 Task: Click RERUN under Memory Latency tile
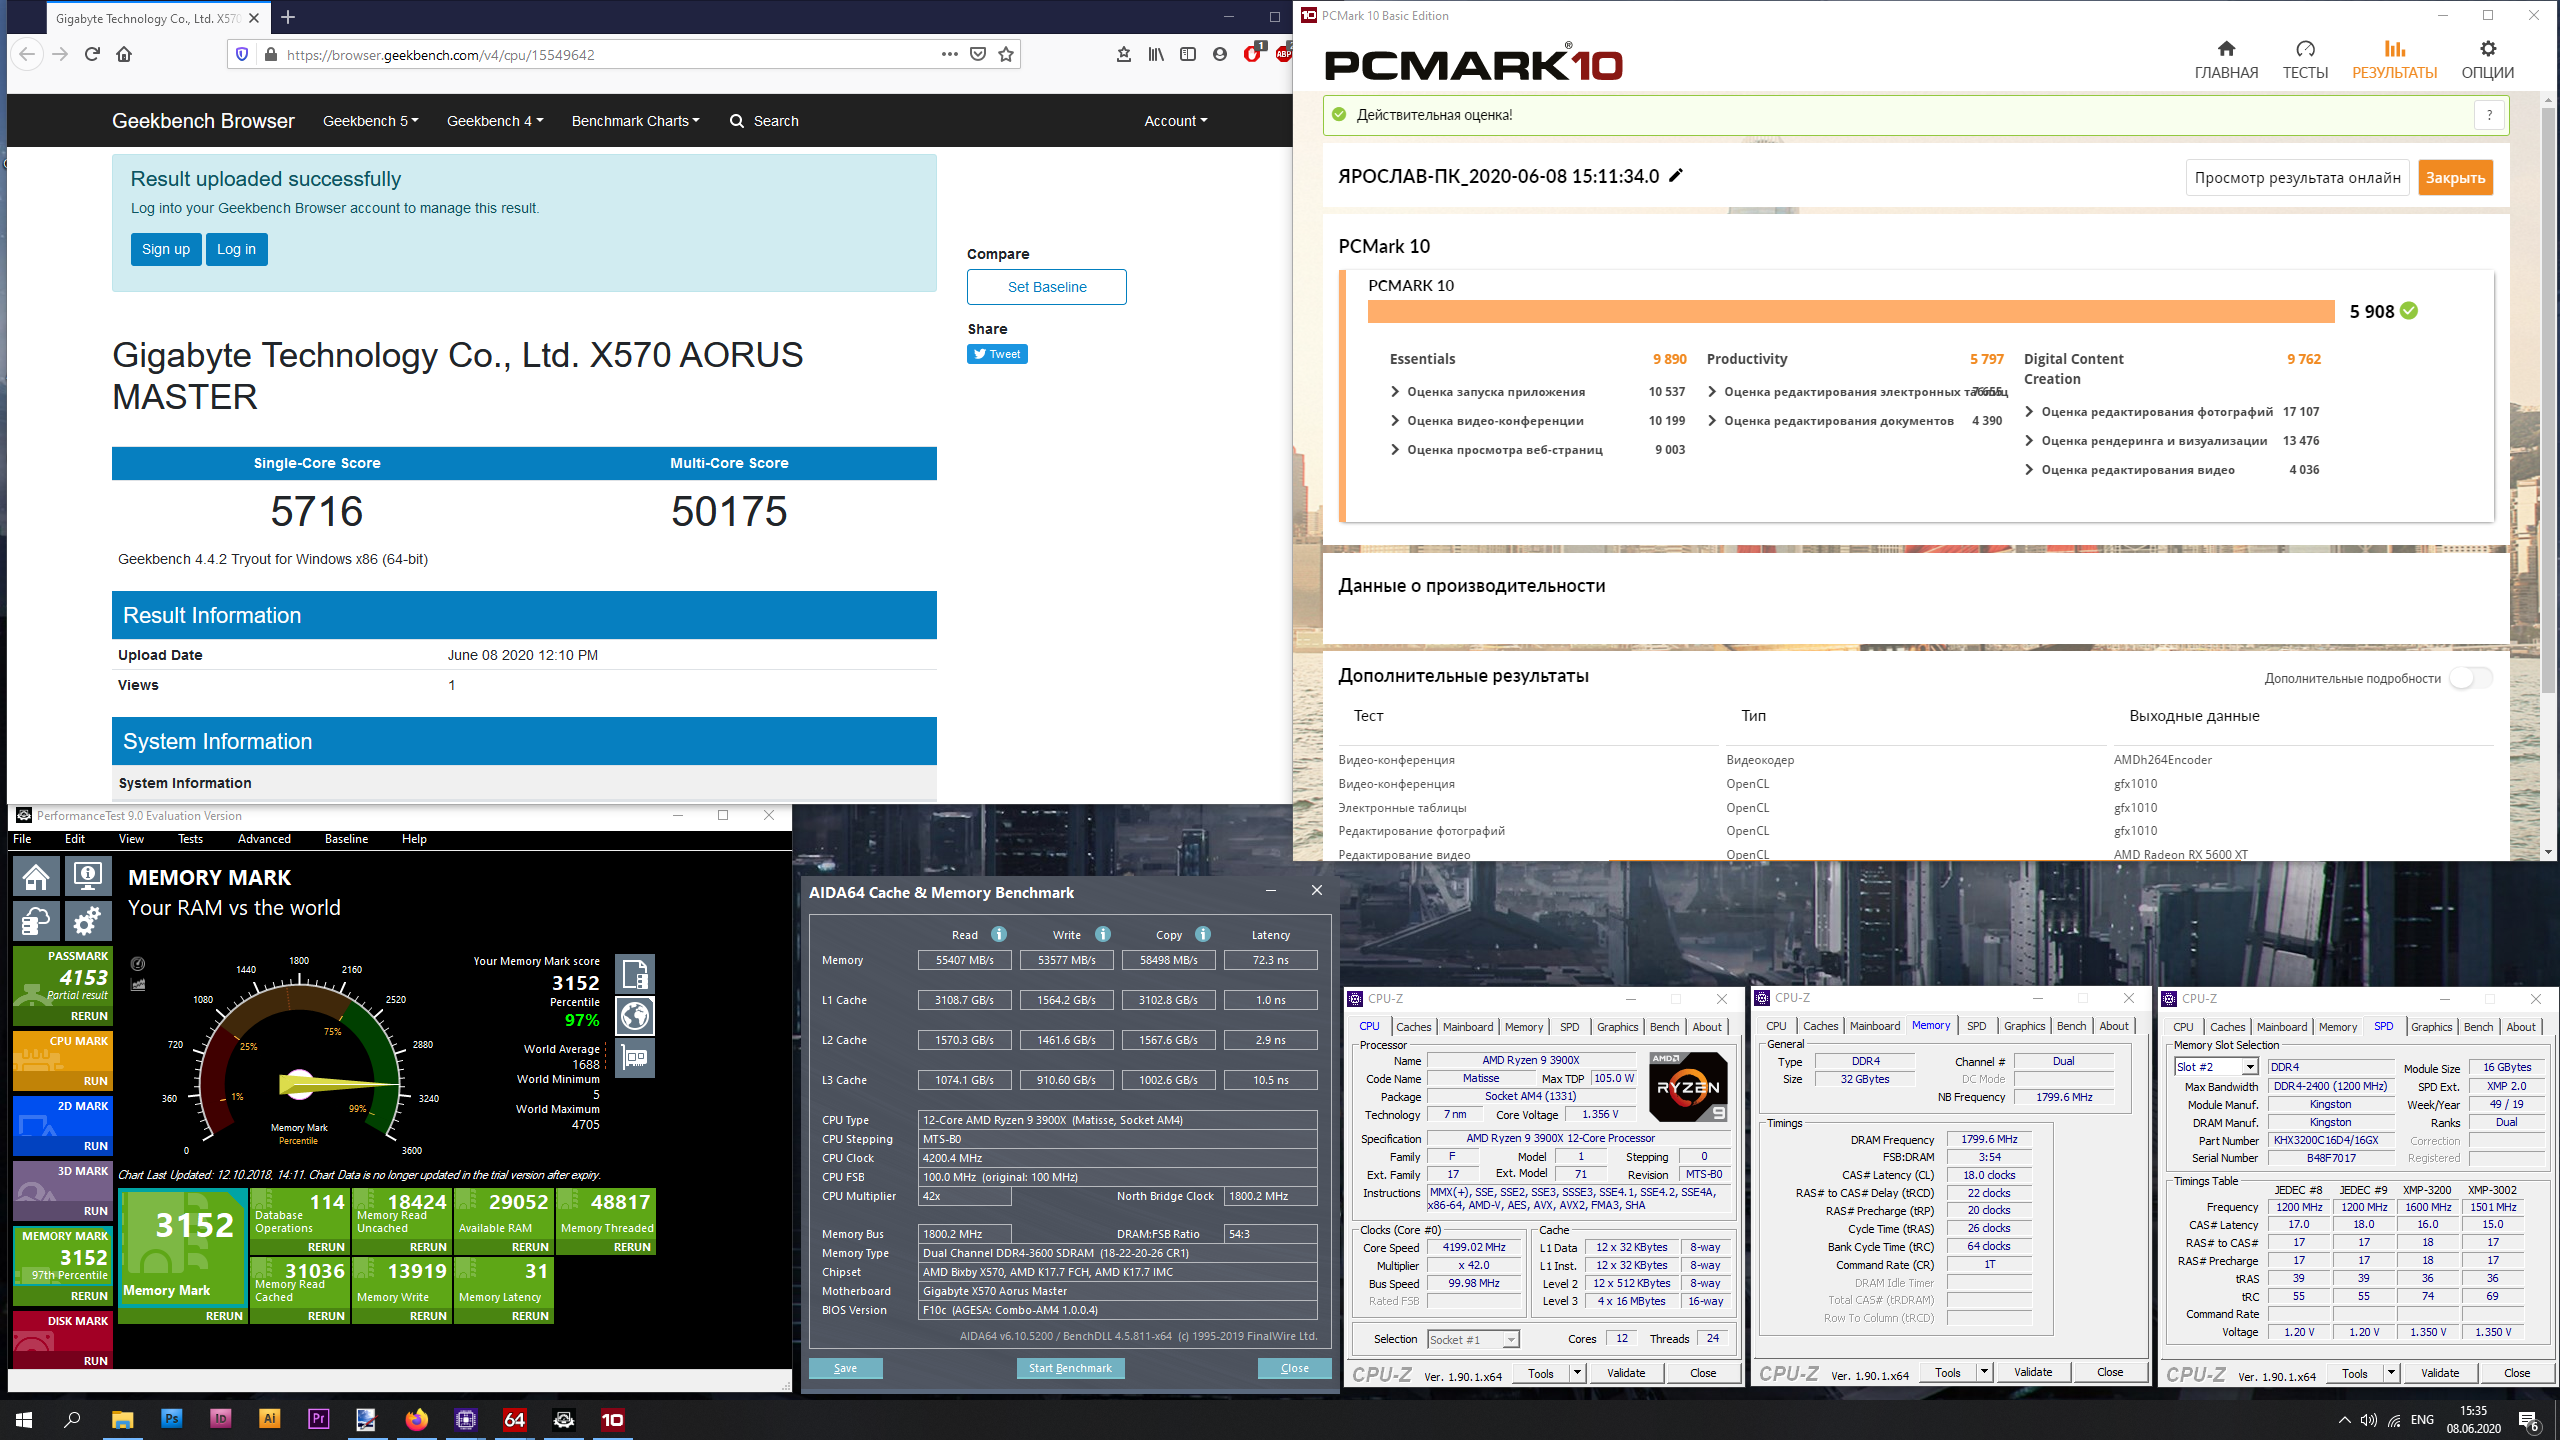[x=530, y=1316]
